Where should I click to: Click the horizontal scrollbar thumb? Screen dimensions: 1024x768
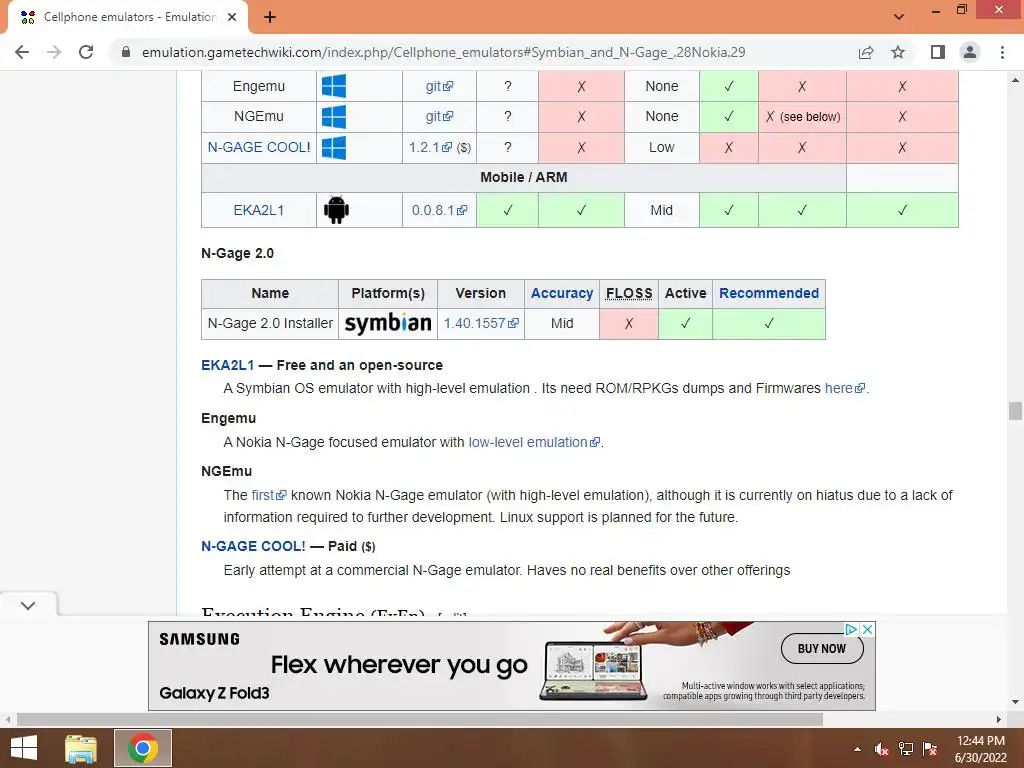pos(419,720)
